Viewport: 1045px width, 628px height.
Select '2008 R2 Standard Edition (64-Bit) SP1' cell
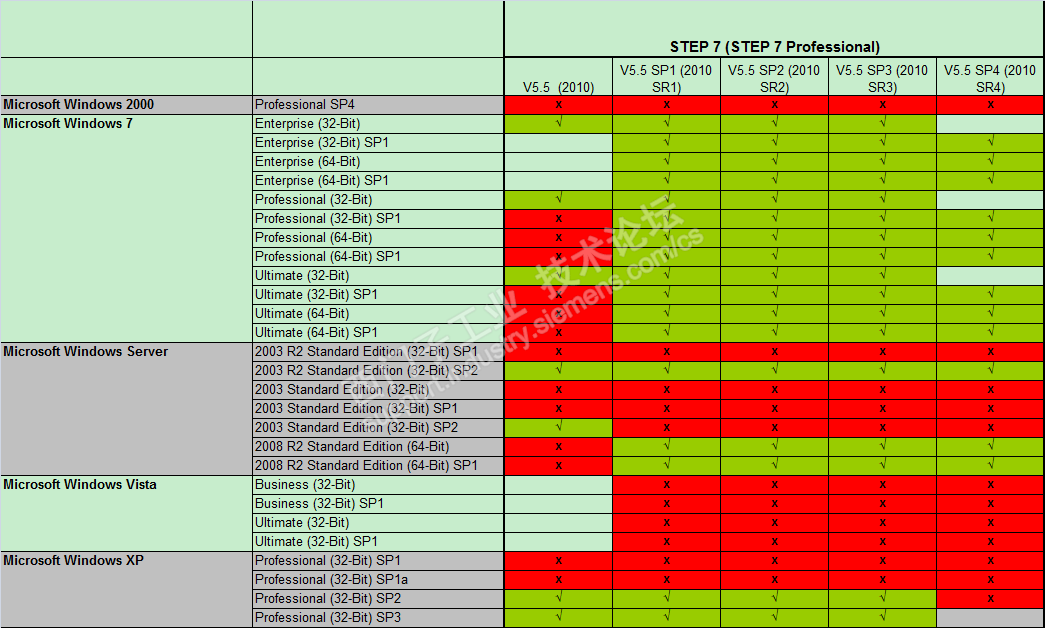(x=379, y=466)
